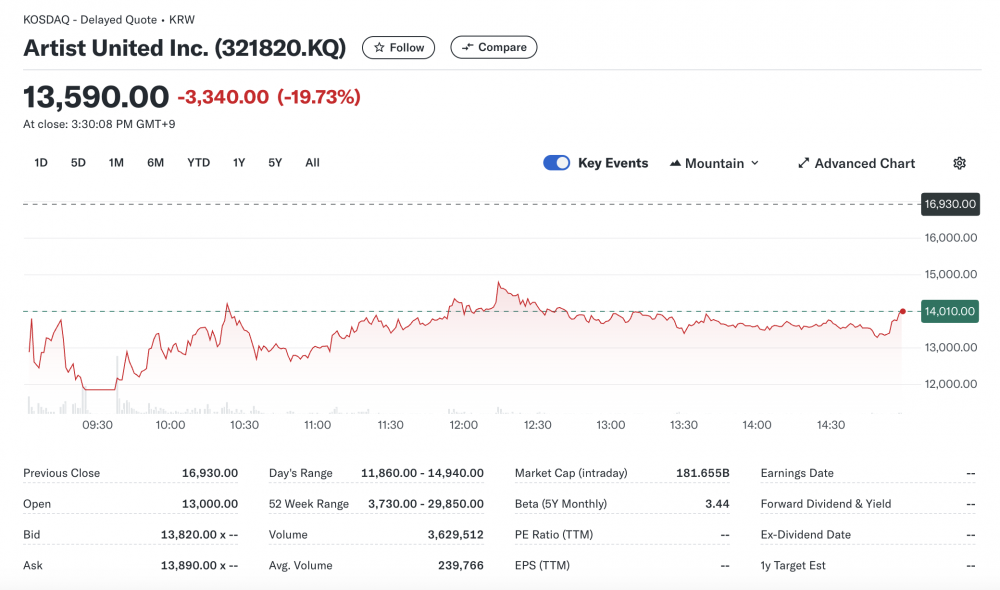The width and height of the screenshot is (1000, 590).
Task: Click the star icon in Follow button
Action: (379, 48)
